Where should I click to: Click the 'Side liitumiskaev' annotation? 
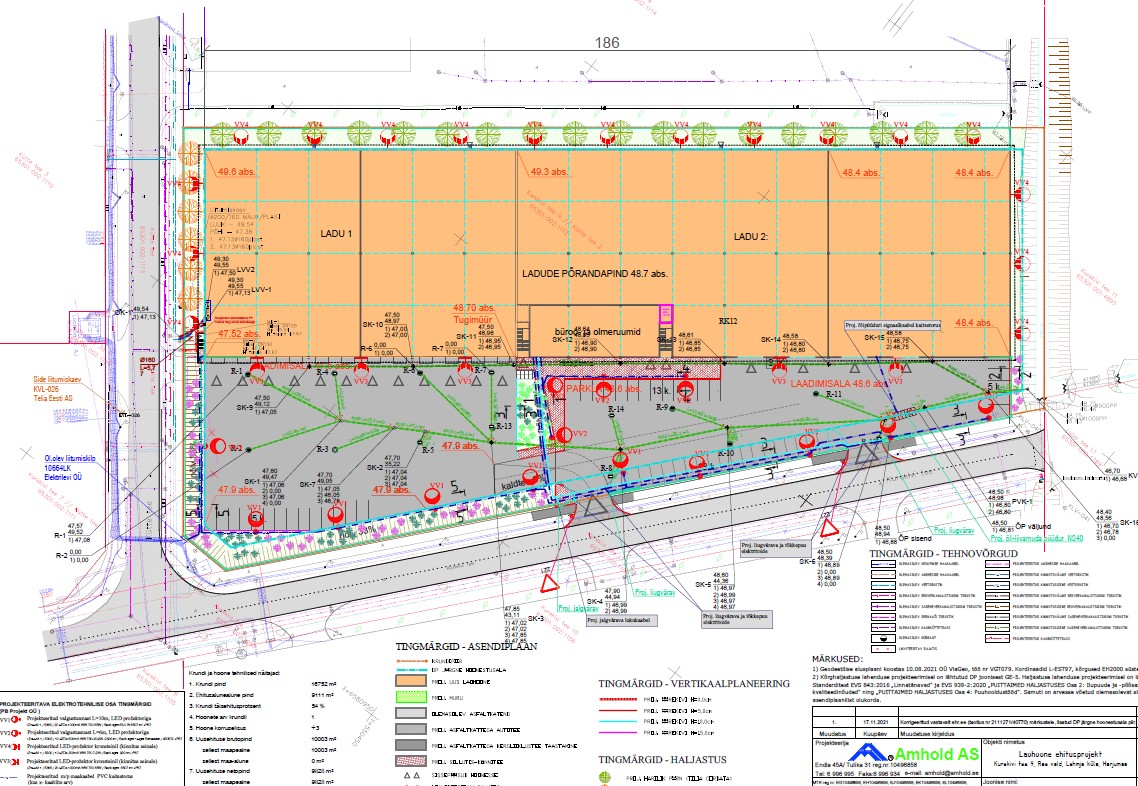click(58, 380)
